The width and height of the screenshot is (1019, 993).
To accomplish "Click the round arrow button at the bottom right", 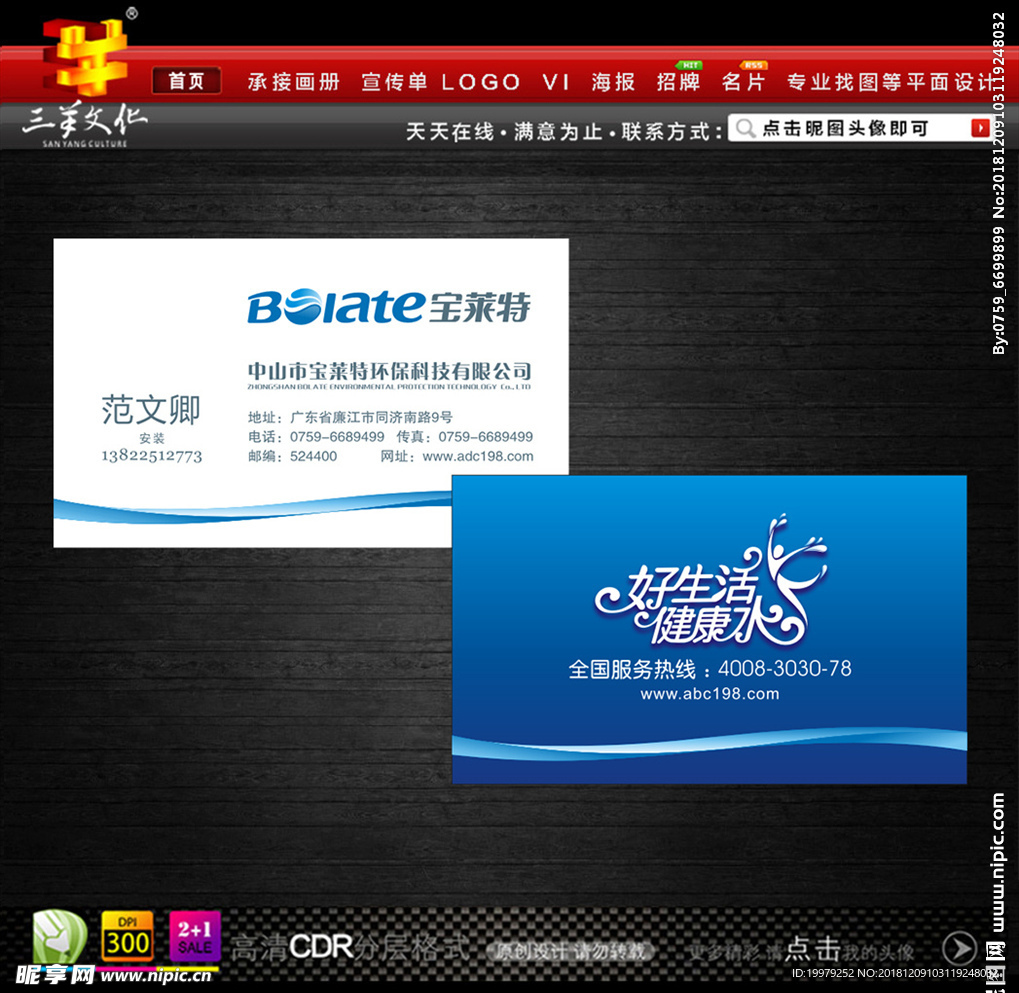I will click(x=961, y=948).
